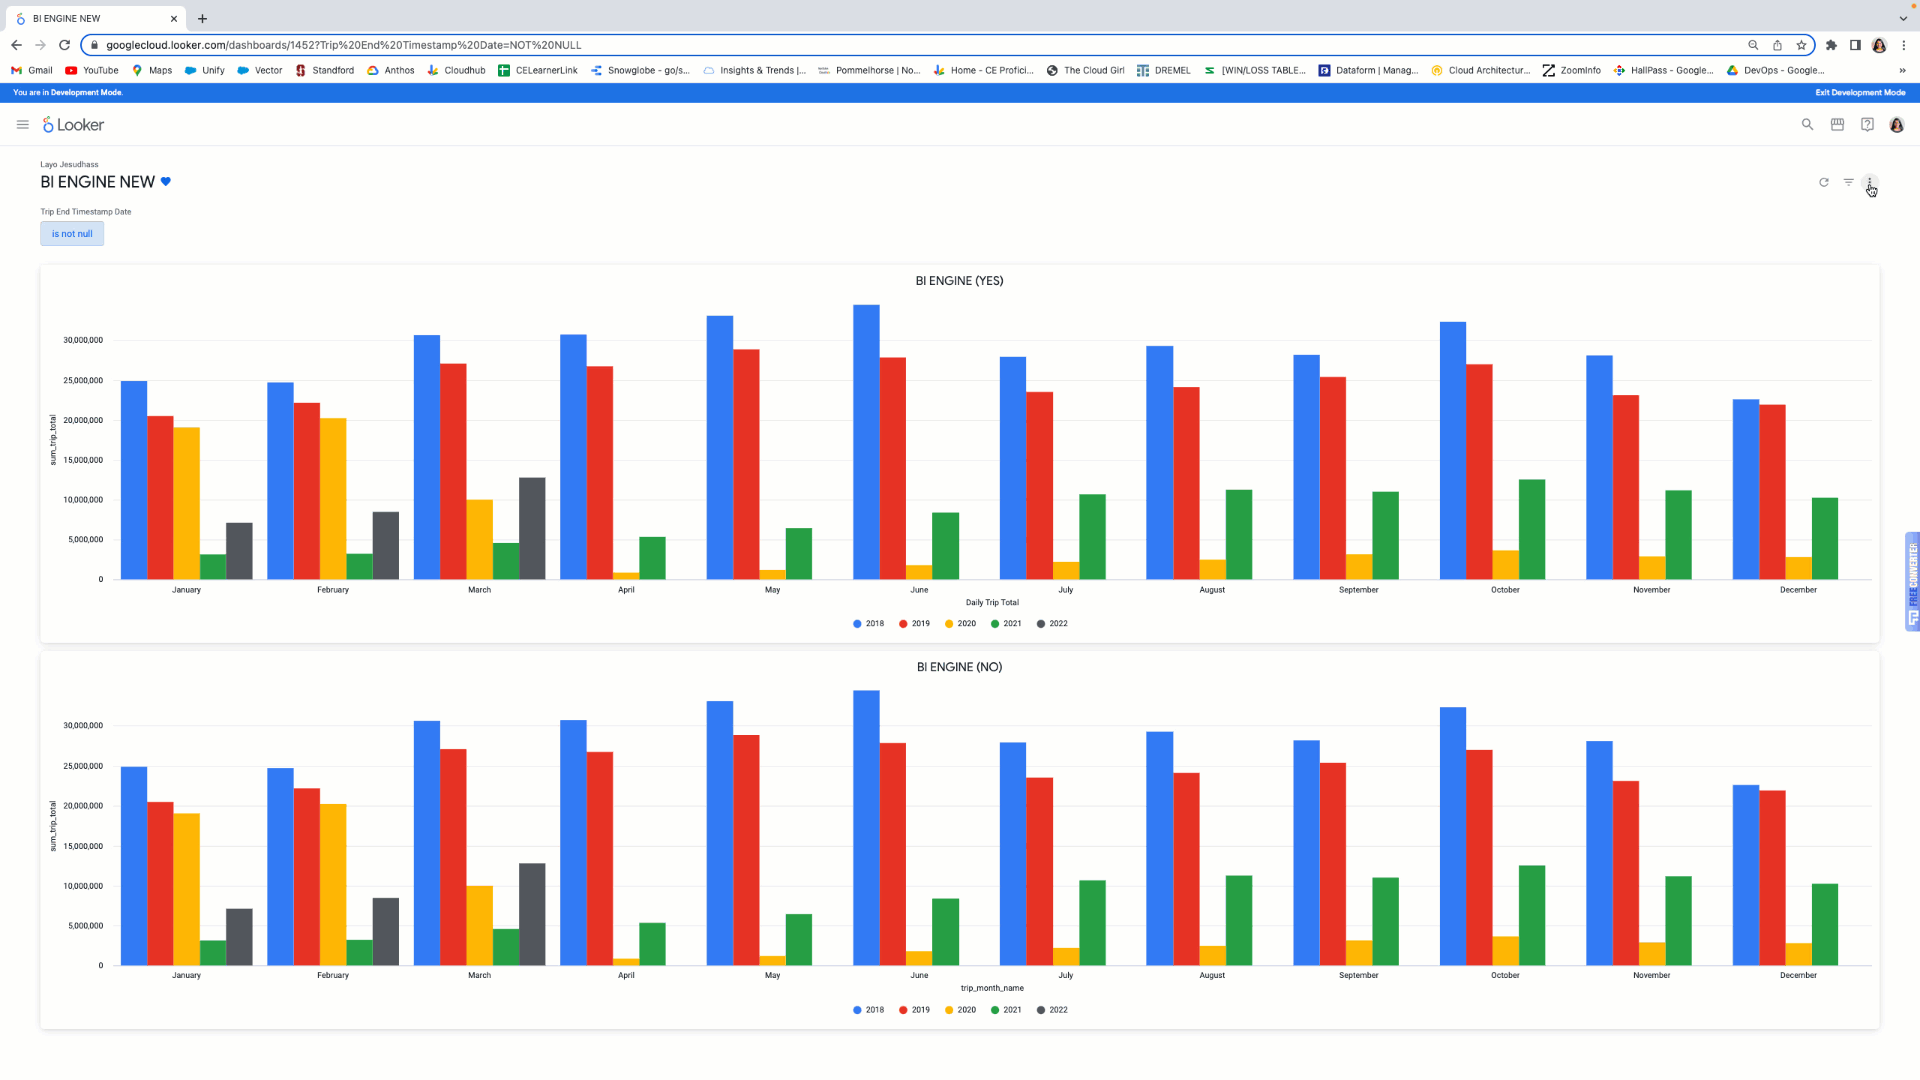Click Exit Development Mode
This screenshot has width=1920, height=1080.
click(1860, 92)
